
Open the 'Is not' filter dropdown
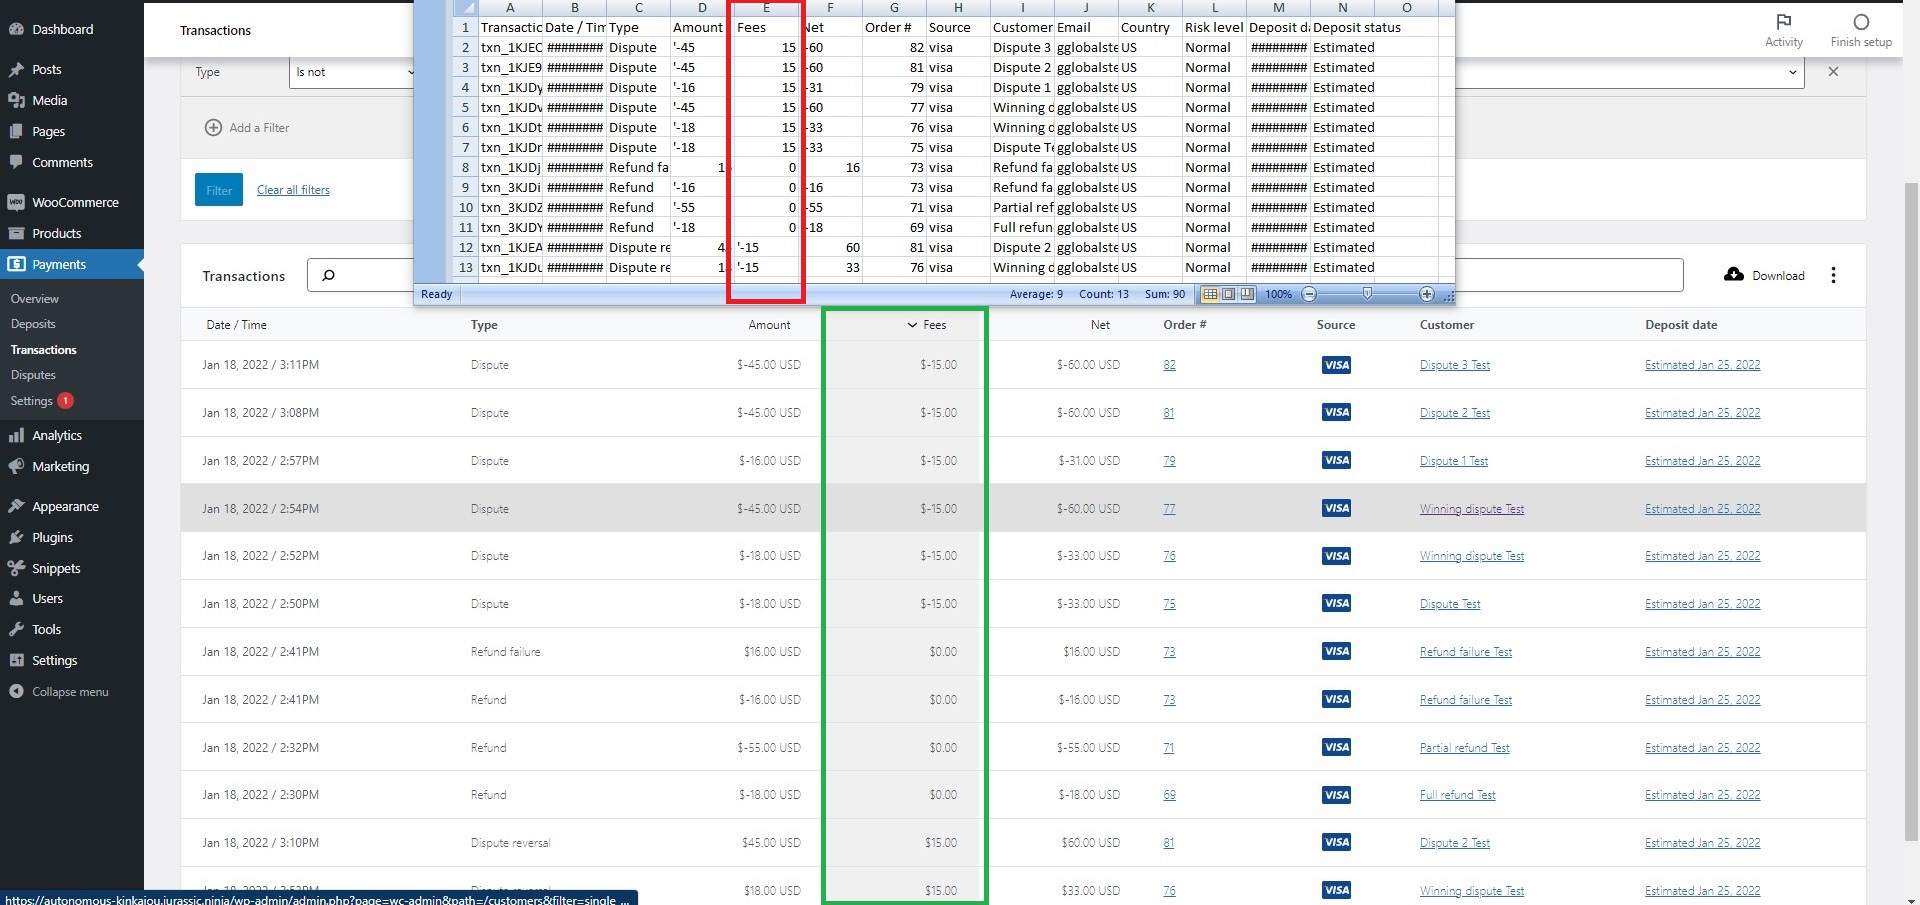[355, 72]
